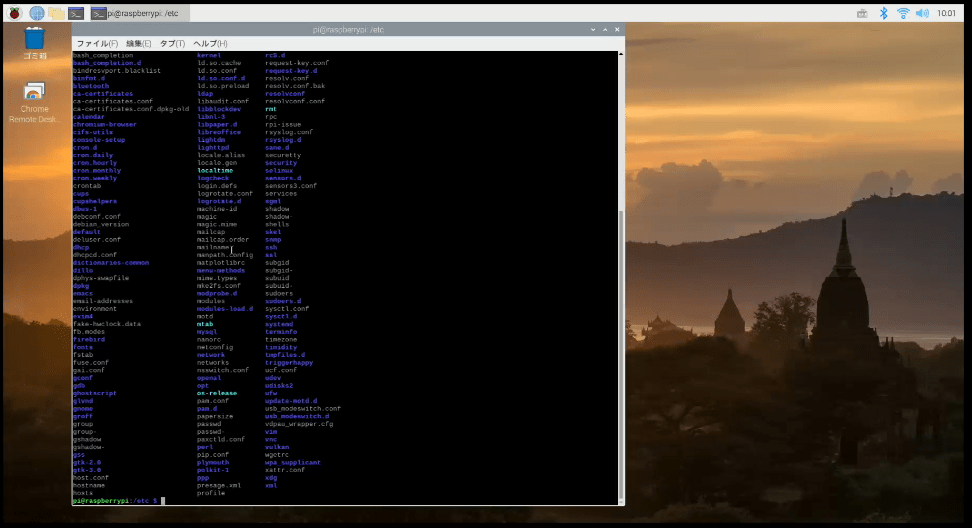972x528 pixels.
Task: Click 'dhcpcd.conf' file name
Action: pyautogui.click(x=94, y=255)
